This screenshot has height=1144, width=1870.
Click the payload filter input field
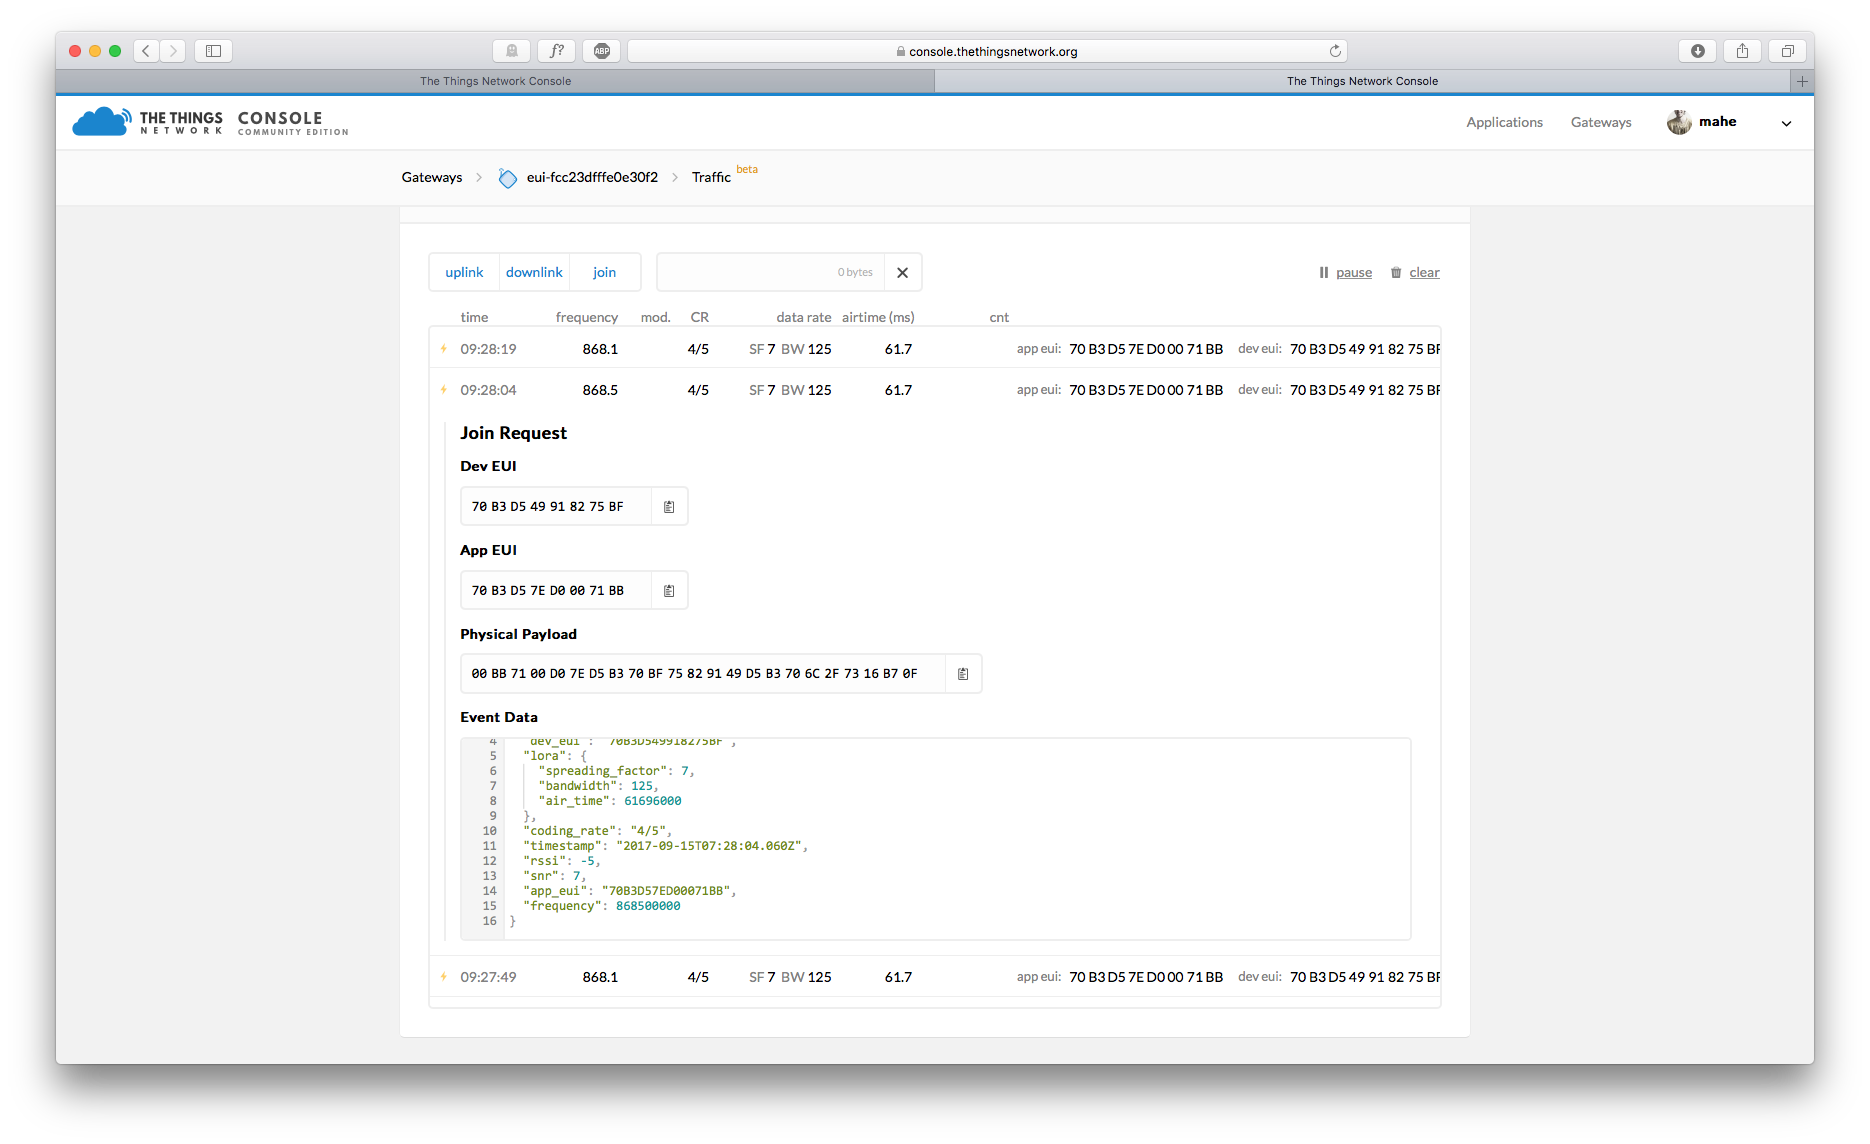(x=770, y=272)
